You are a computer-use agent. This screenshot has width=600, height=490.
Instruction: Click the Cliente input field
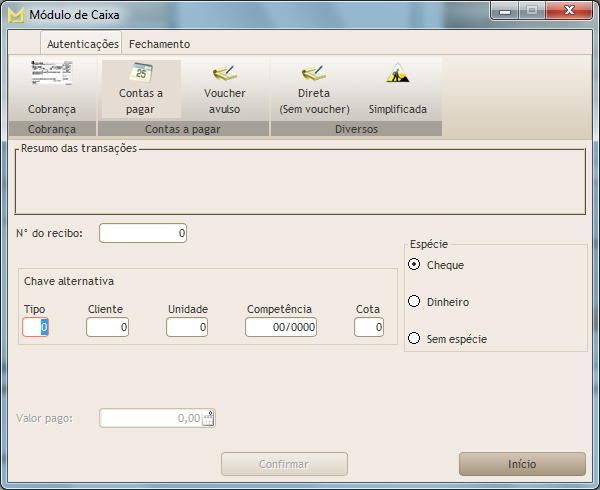point(108,327)
